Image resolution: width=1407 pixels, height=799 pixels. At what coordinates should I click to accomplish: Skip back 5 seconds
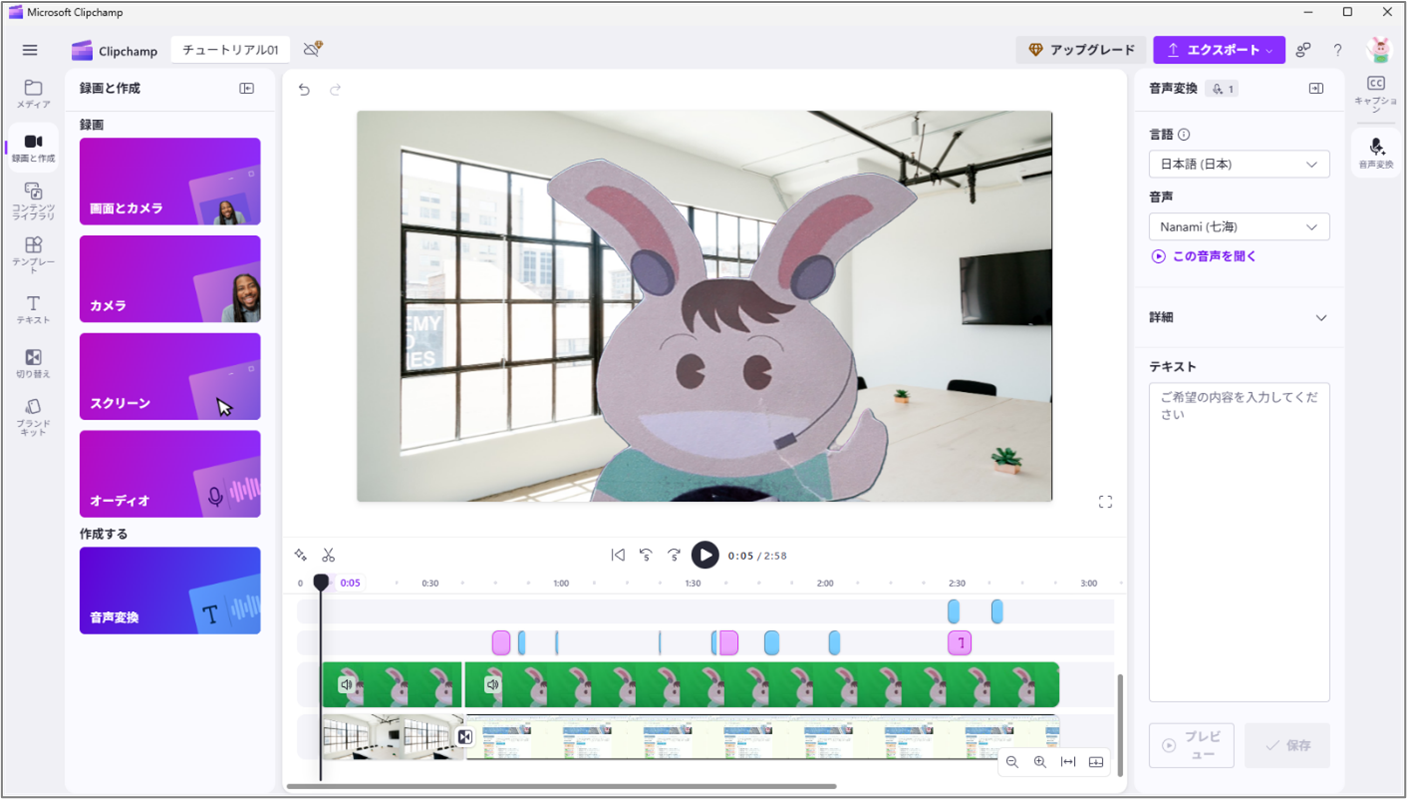pyautogui.click(x=646, y=555)
